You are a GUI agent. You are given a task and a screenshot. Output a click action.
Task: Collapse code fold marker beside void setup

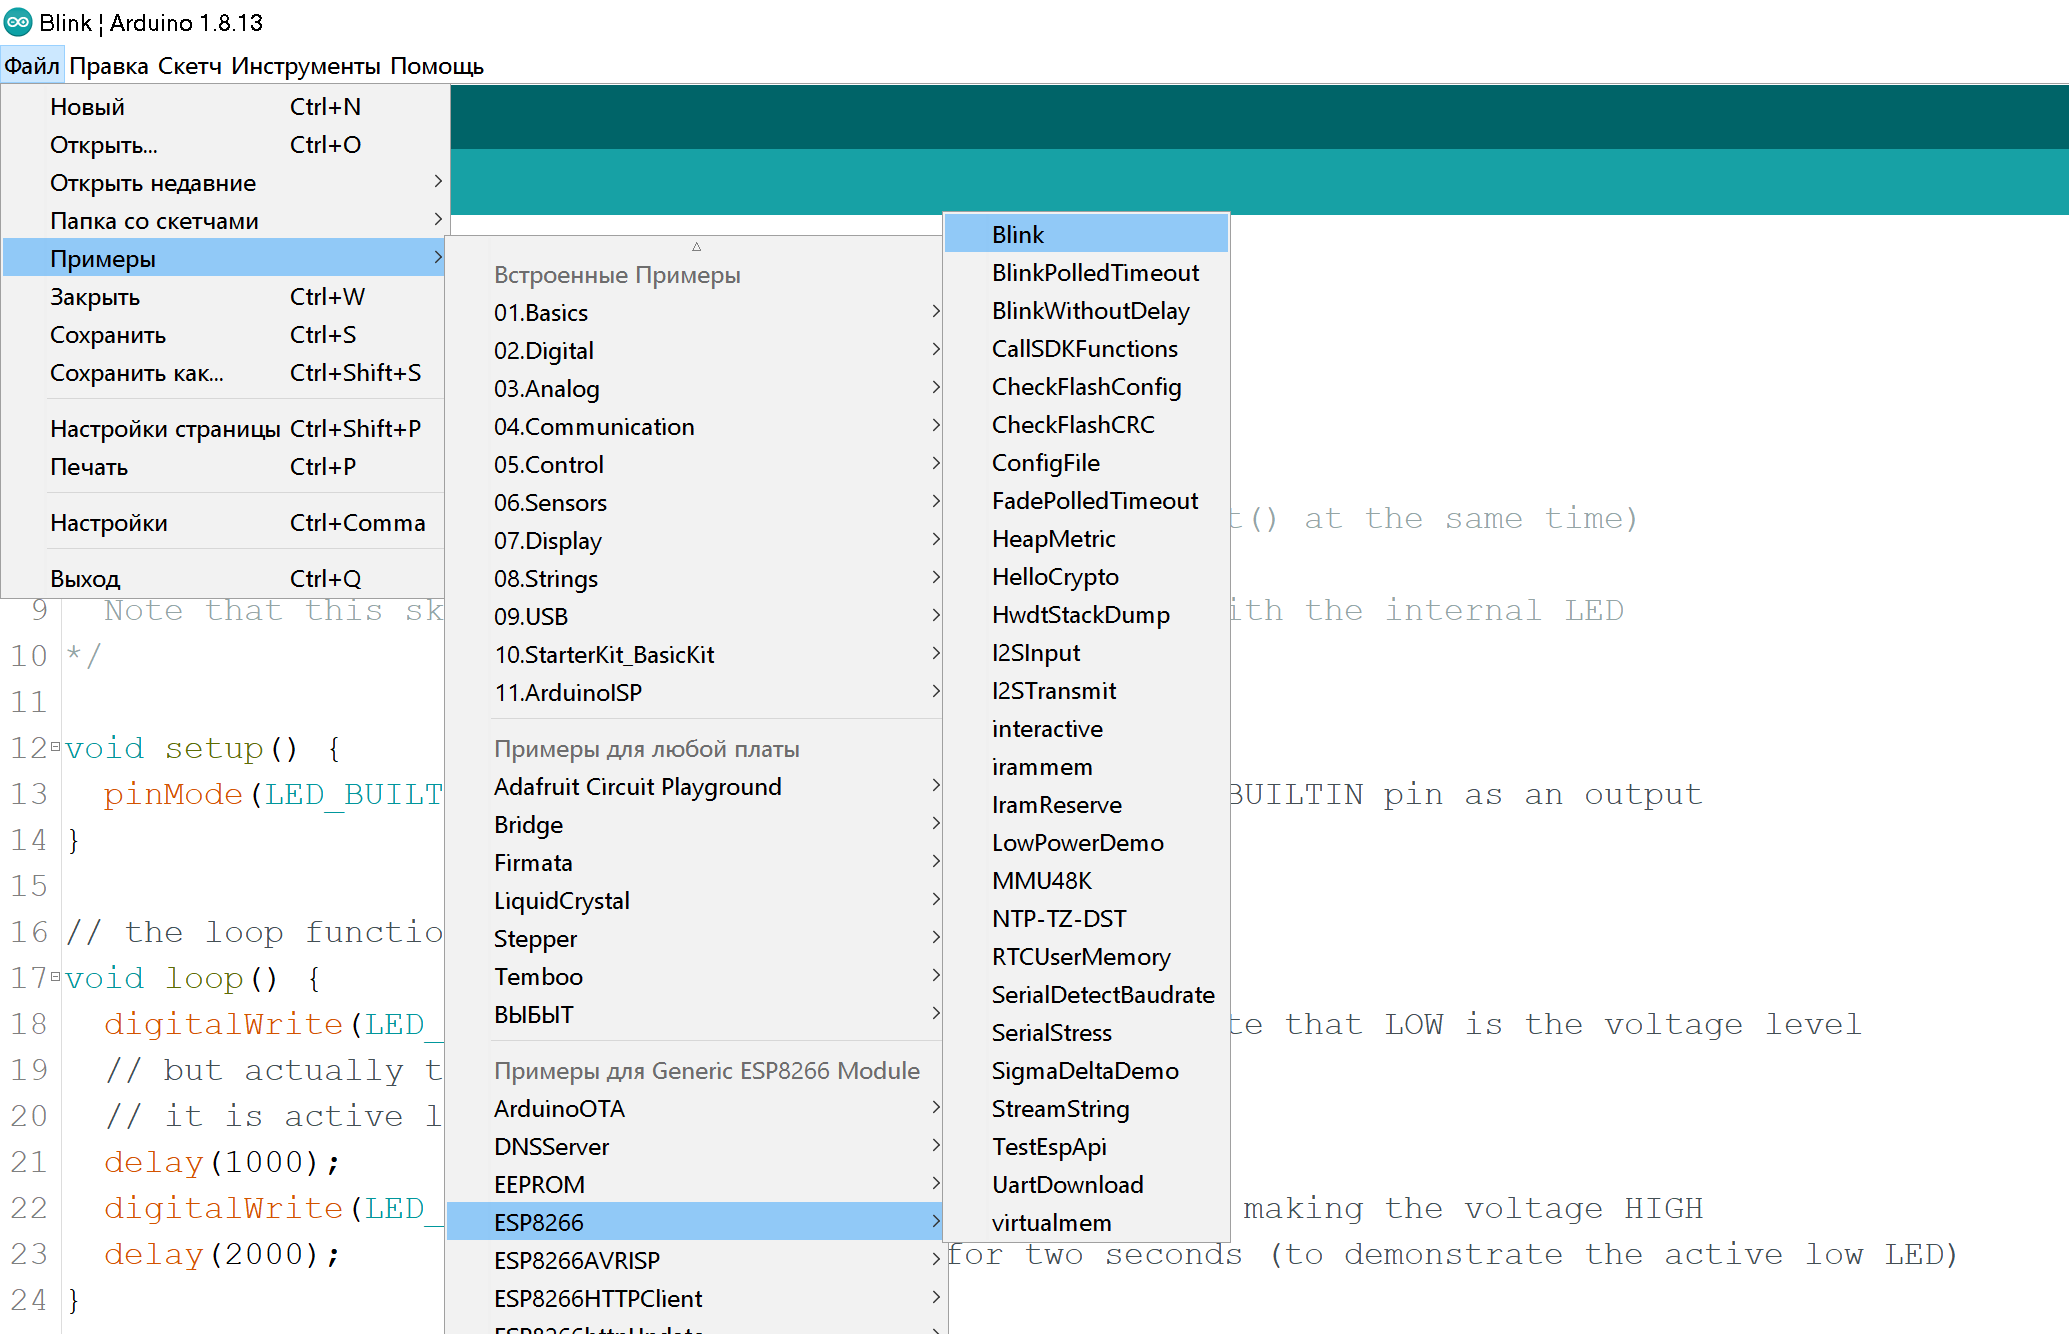[x=55, y=746]
